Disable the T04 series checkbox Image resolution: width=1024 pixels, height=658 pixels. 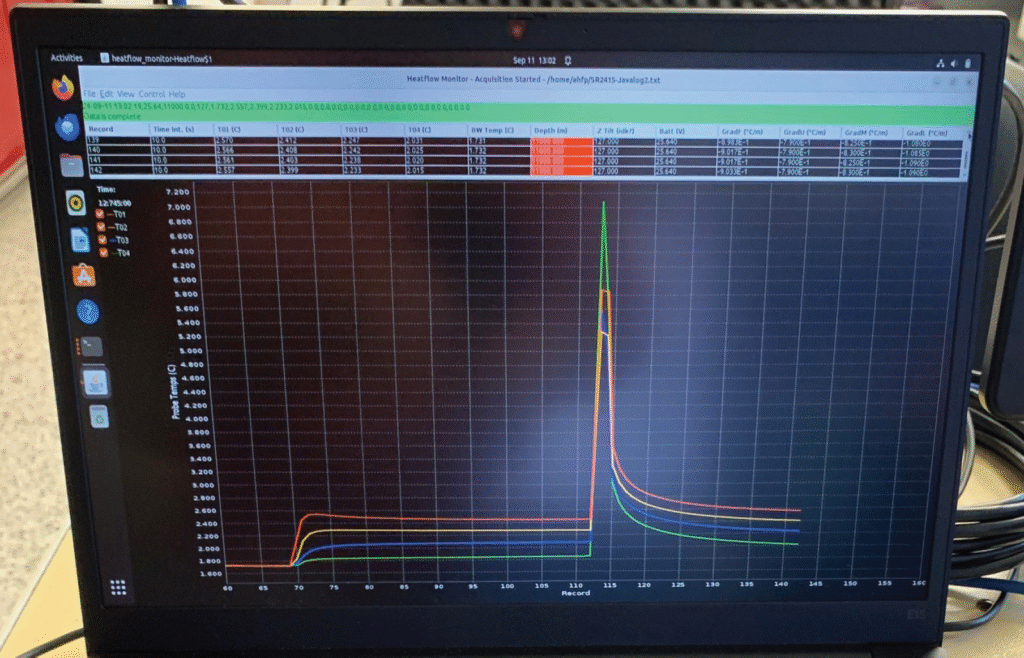101,253
